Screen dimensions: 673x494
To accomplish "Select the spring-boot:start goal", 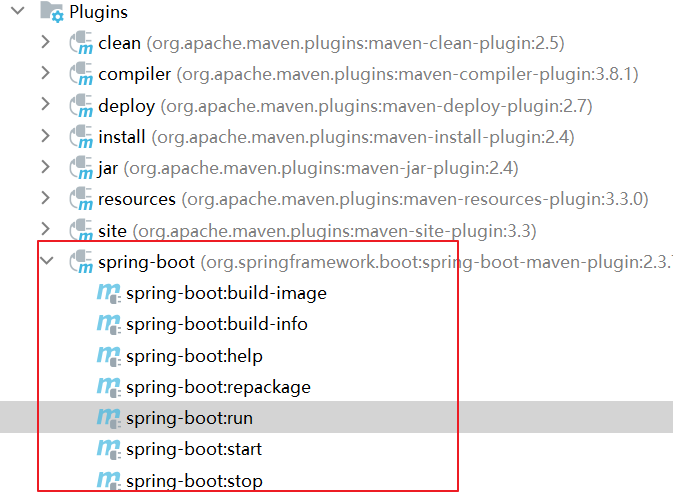I will 194,449.
